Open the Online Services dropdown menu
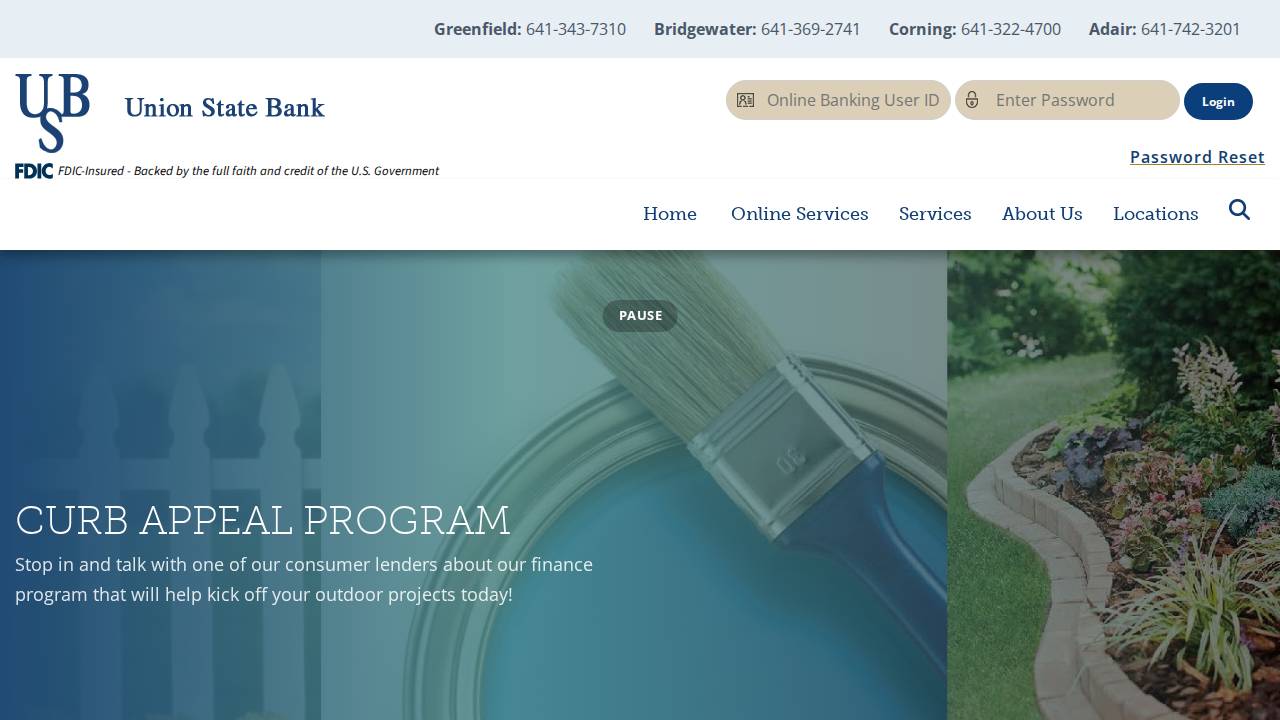Image resolution: width=1280 pixels, height=720 pixels. 799,214
